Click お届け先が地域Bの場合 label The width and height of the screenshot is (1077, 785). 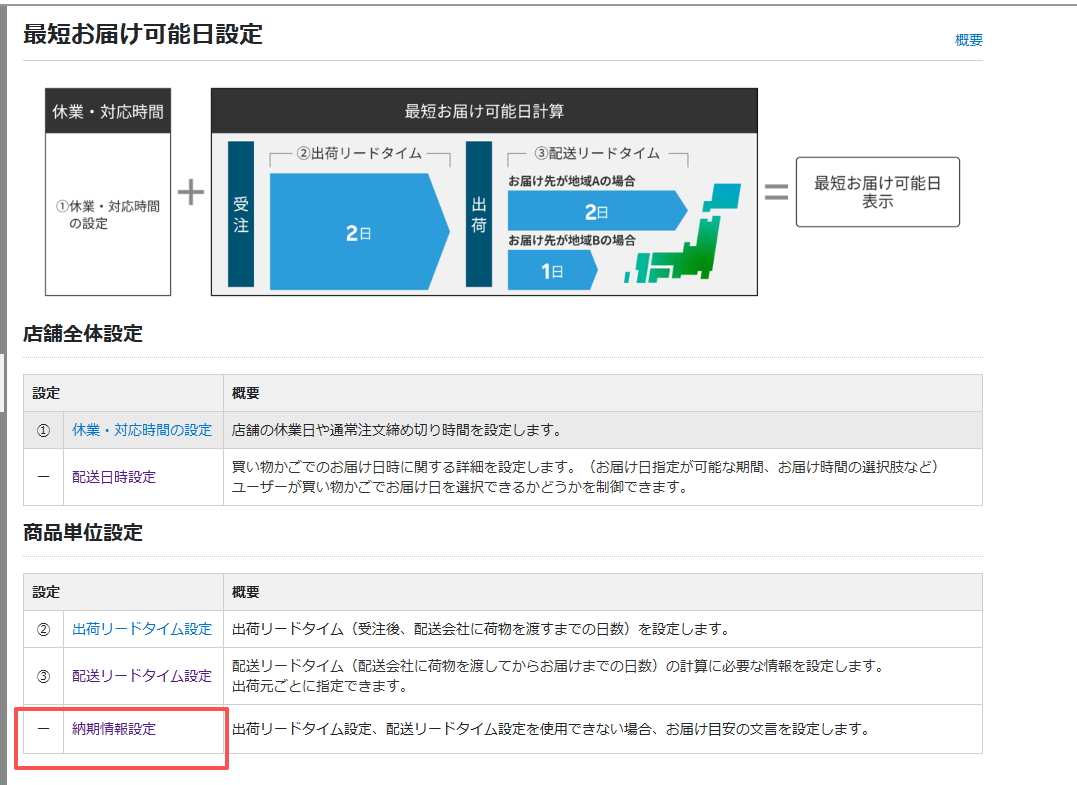click(571, 240)
